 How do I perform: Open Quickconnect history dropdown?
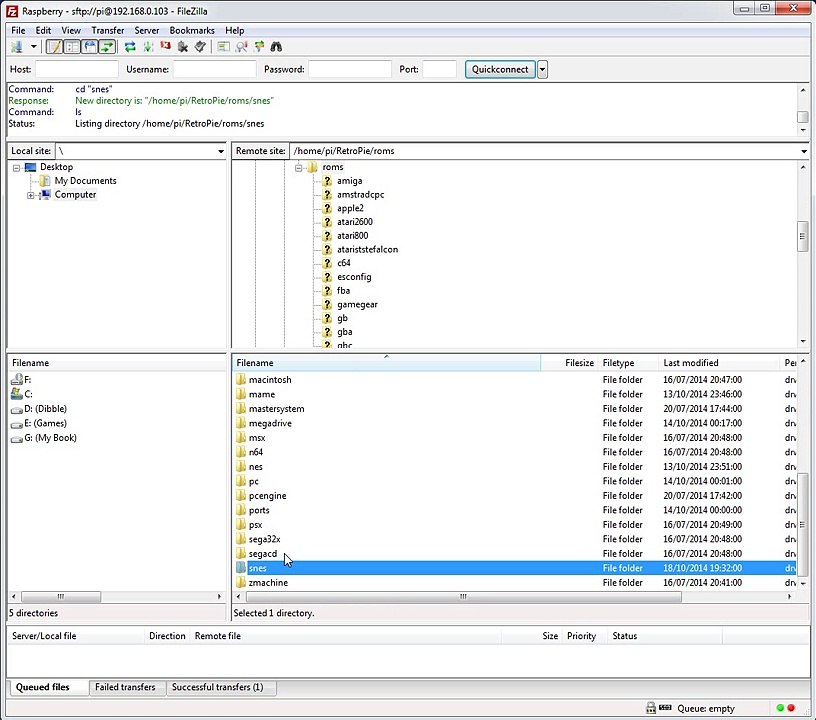[542, 69]
